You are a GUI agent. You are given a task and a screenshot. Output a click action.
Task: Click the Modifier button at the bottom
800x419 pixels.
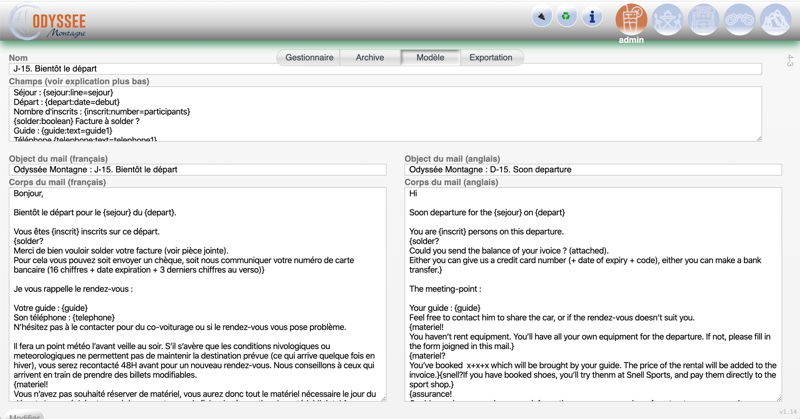[25, 416]
